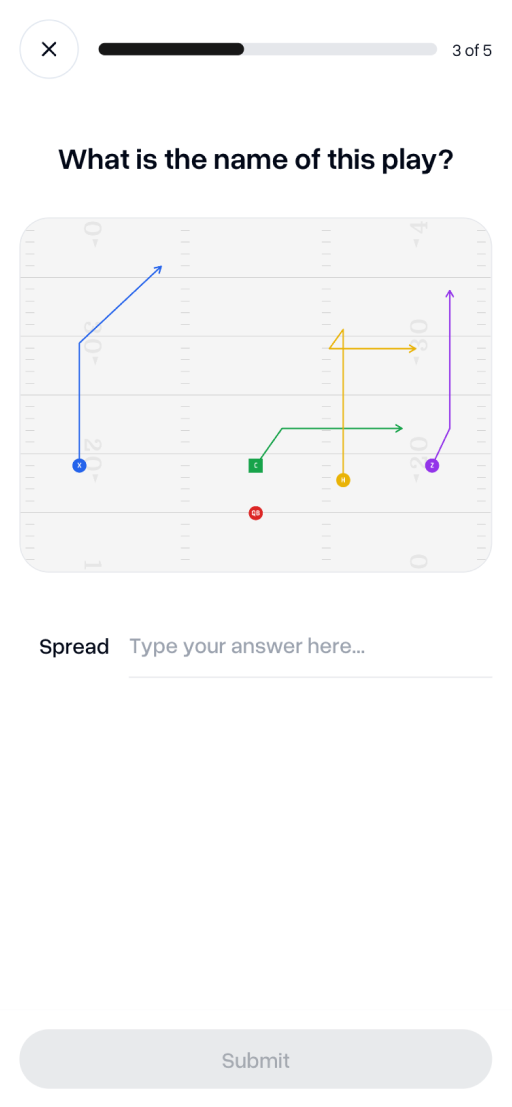Select the purple Z receiver marker

[x=432, y=465]
